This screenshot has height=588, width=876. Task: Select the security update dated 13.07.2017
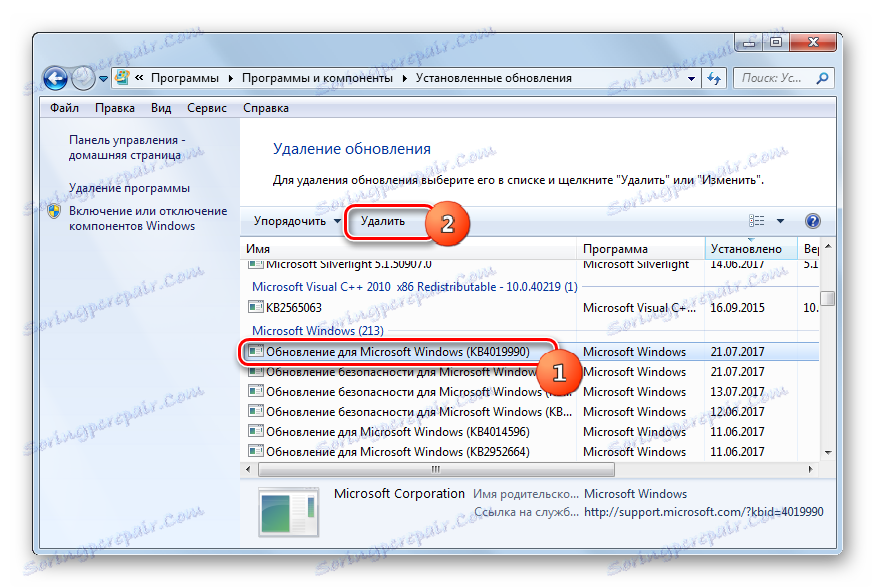(532, 392)
